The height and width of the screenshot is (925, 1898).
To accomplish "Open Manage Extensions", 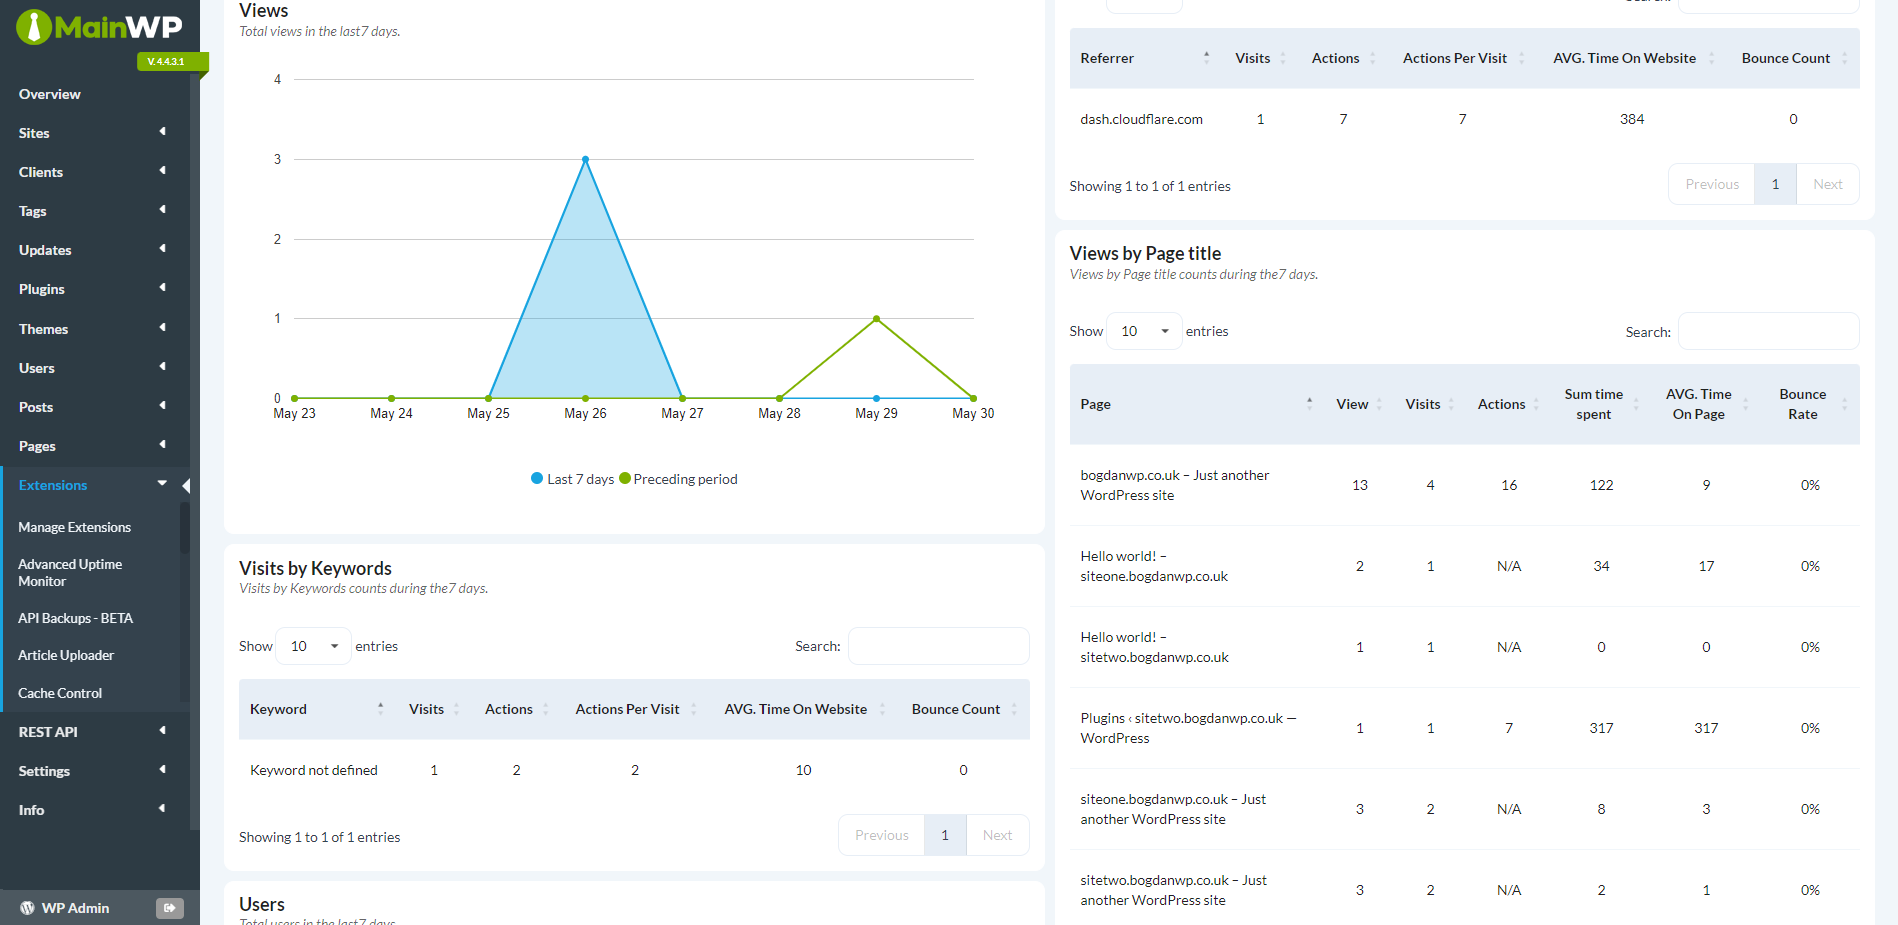I will [75, 527].
